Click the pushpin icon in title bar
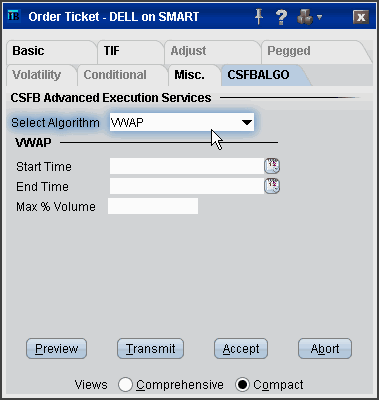The width and height of the screenshot is (379, 400). (x=259, y=16)
